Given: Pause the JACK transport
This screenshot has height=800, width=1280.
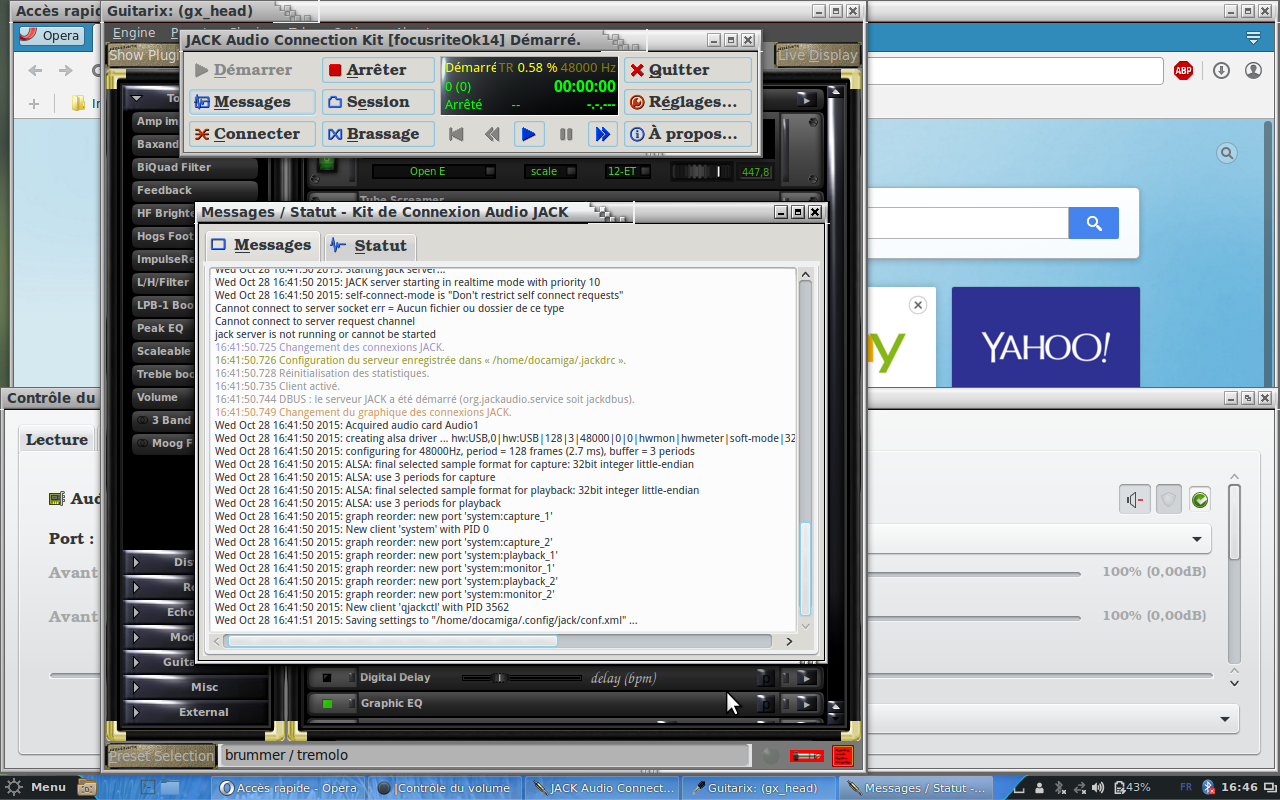Looking at the screenshot, I should coord(566,134).
